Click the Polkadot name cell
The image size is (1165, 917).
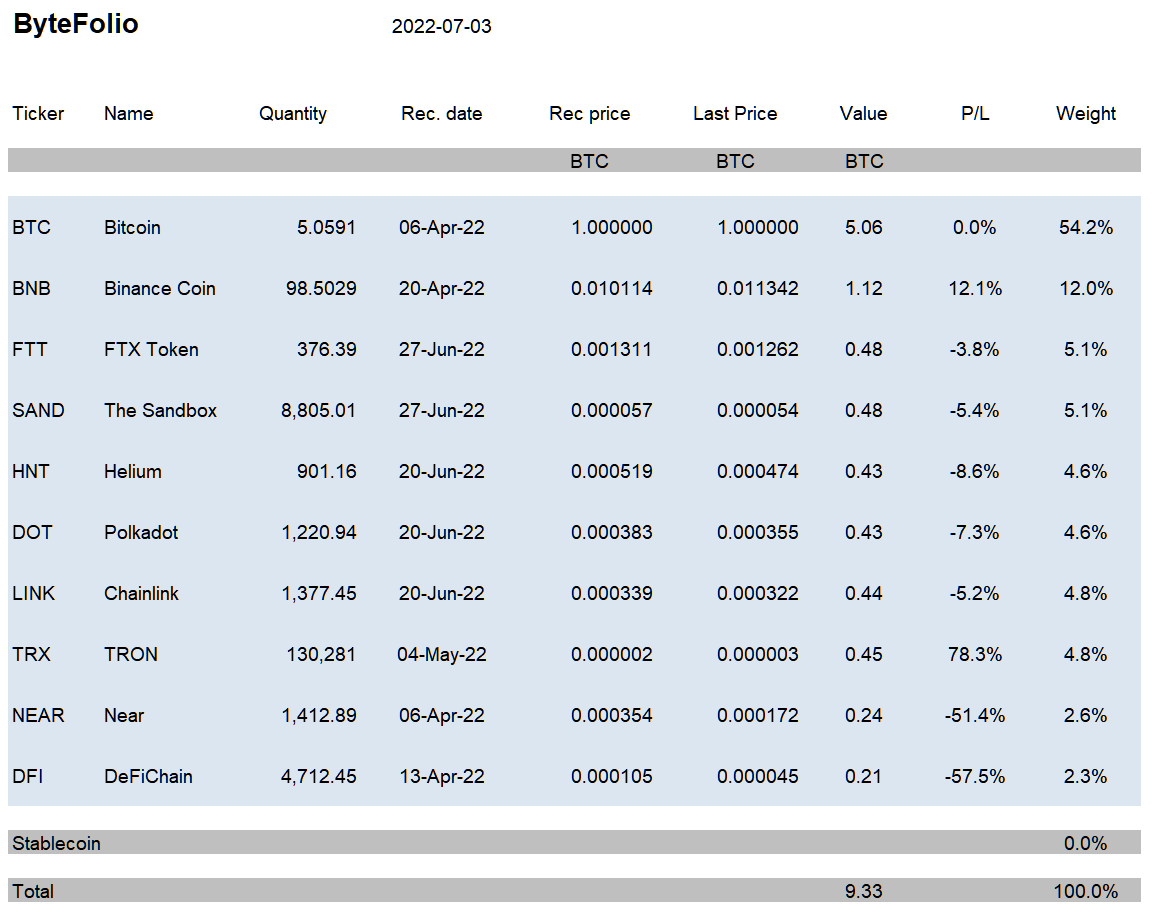click(141, 532)
